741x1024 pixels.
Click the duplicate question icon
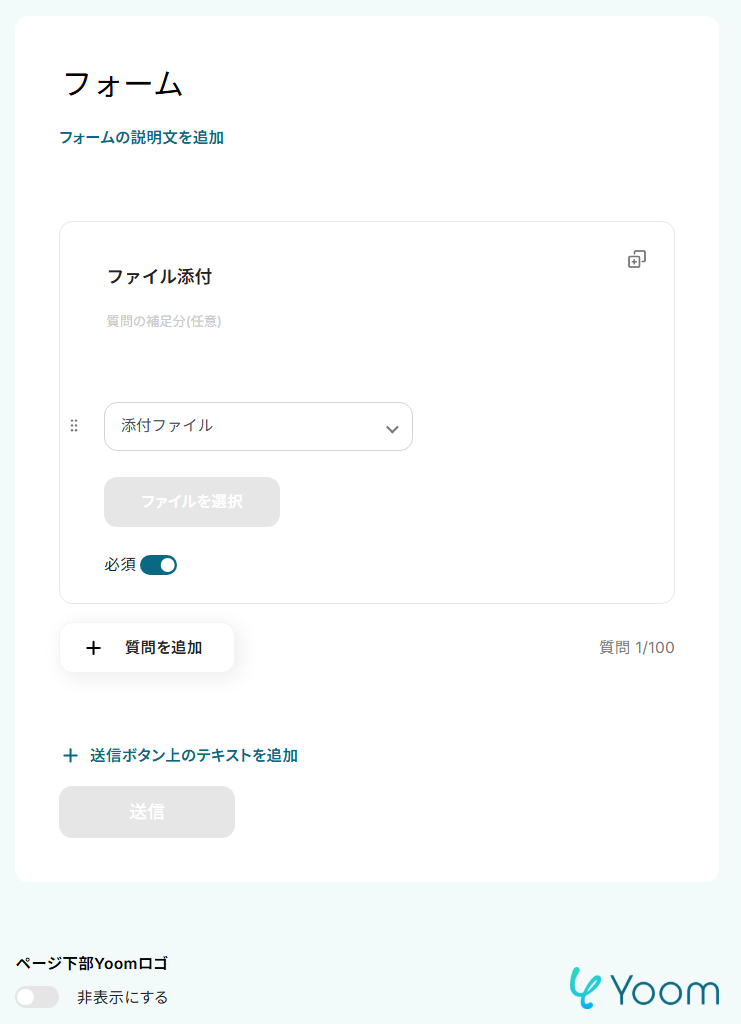pos(636,260)
